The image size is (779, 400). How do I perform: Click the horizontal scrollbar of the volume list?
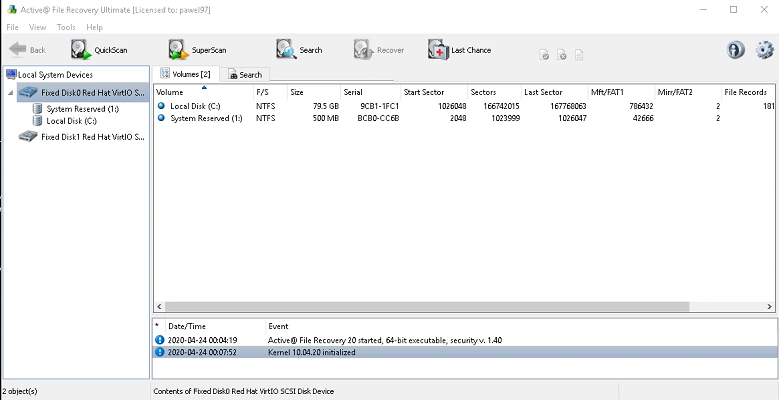(x=400, y=306)
